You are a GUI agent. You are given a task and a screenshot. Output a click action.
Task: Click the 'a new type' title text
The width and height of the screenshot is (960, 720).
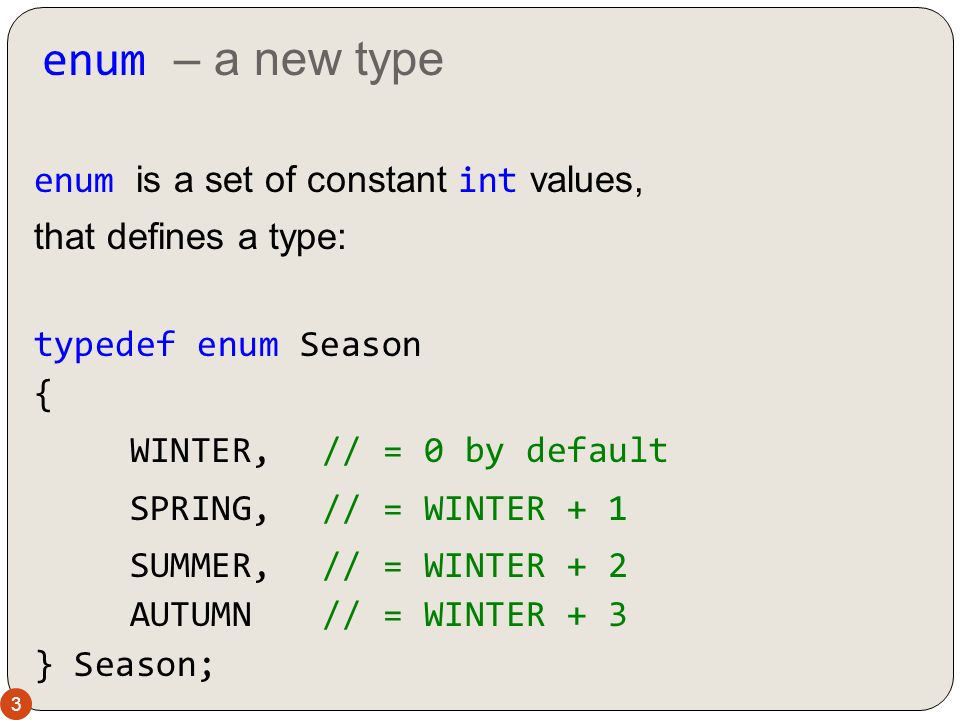point(328,61)
